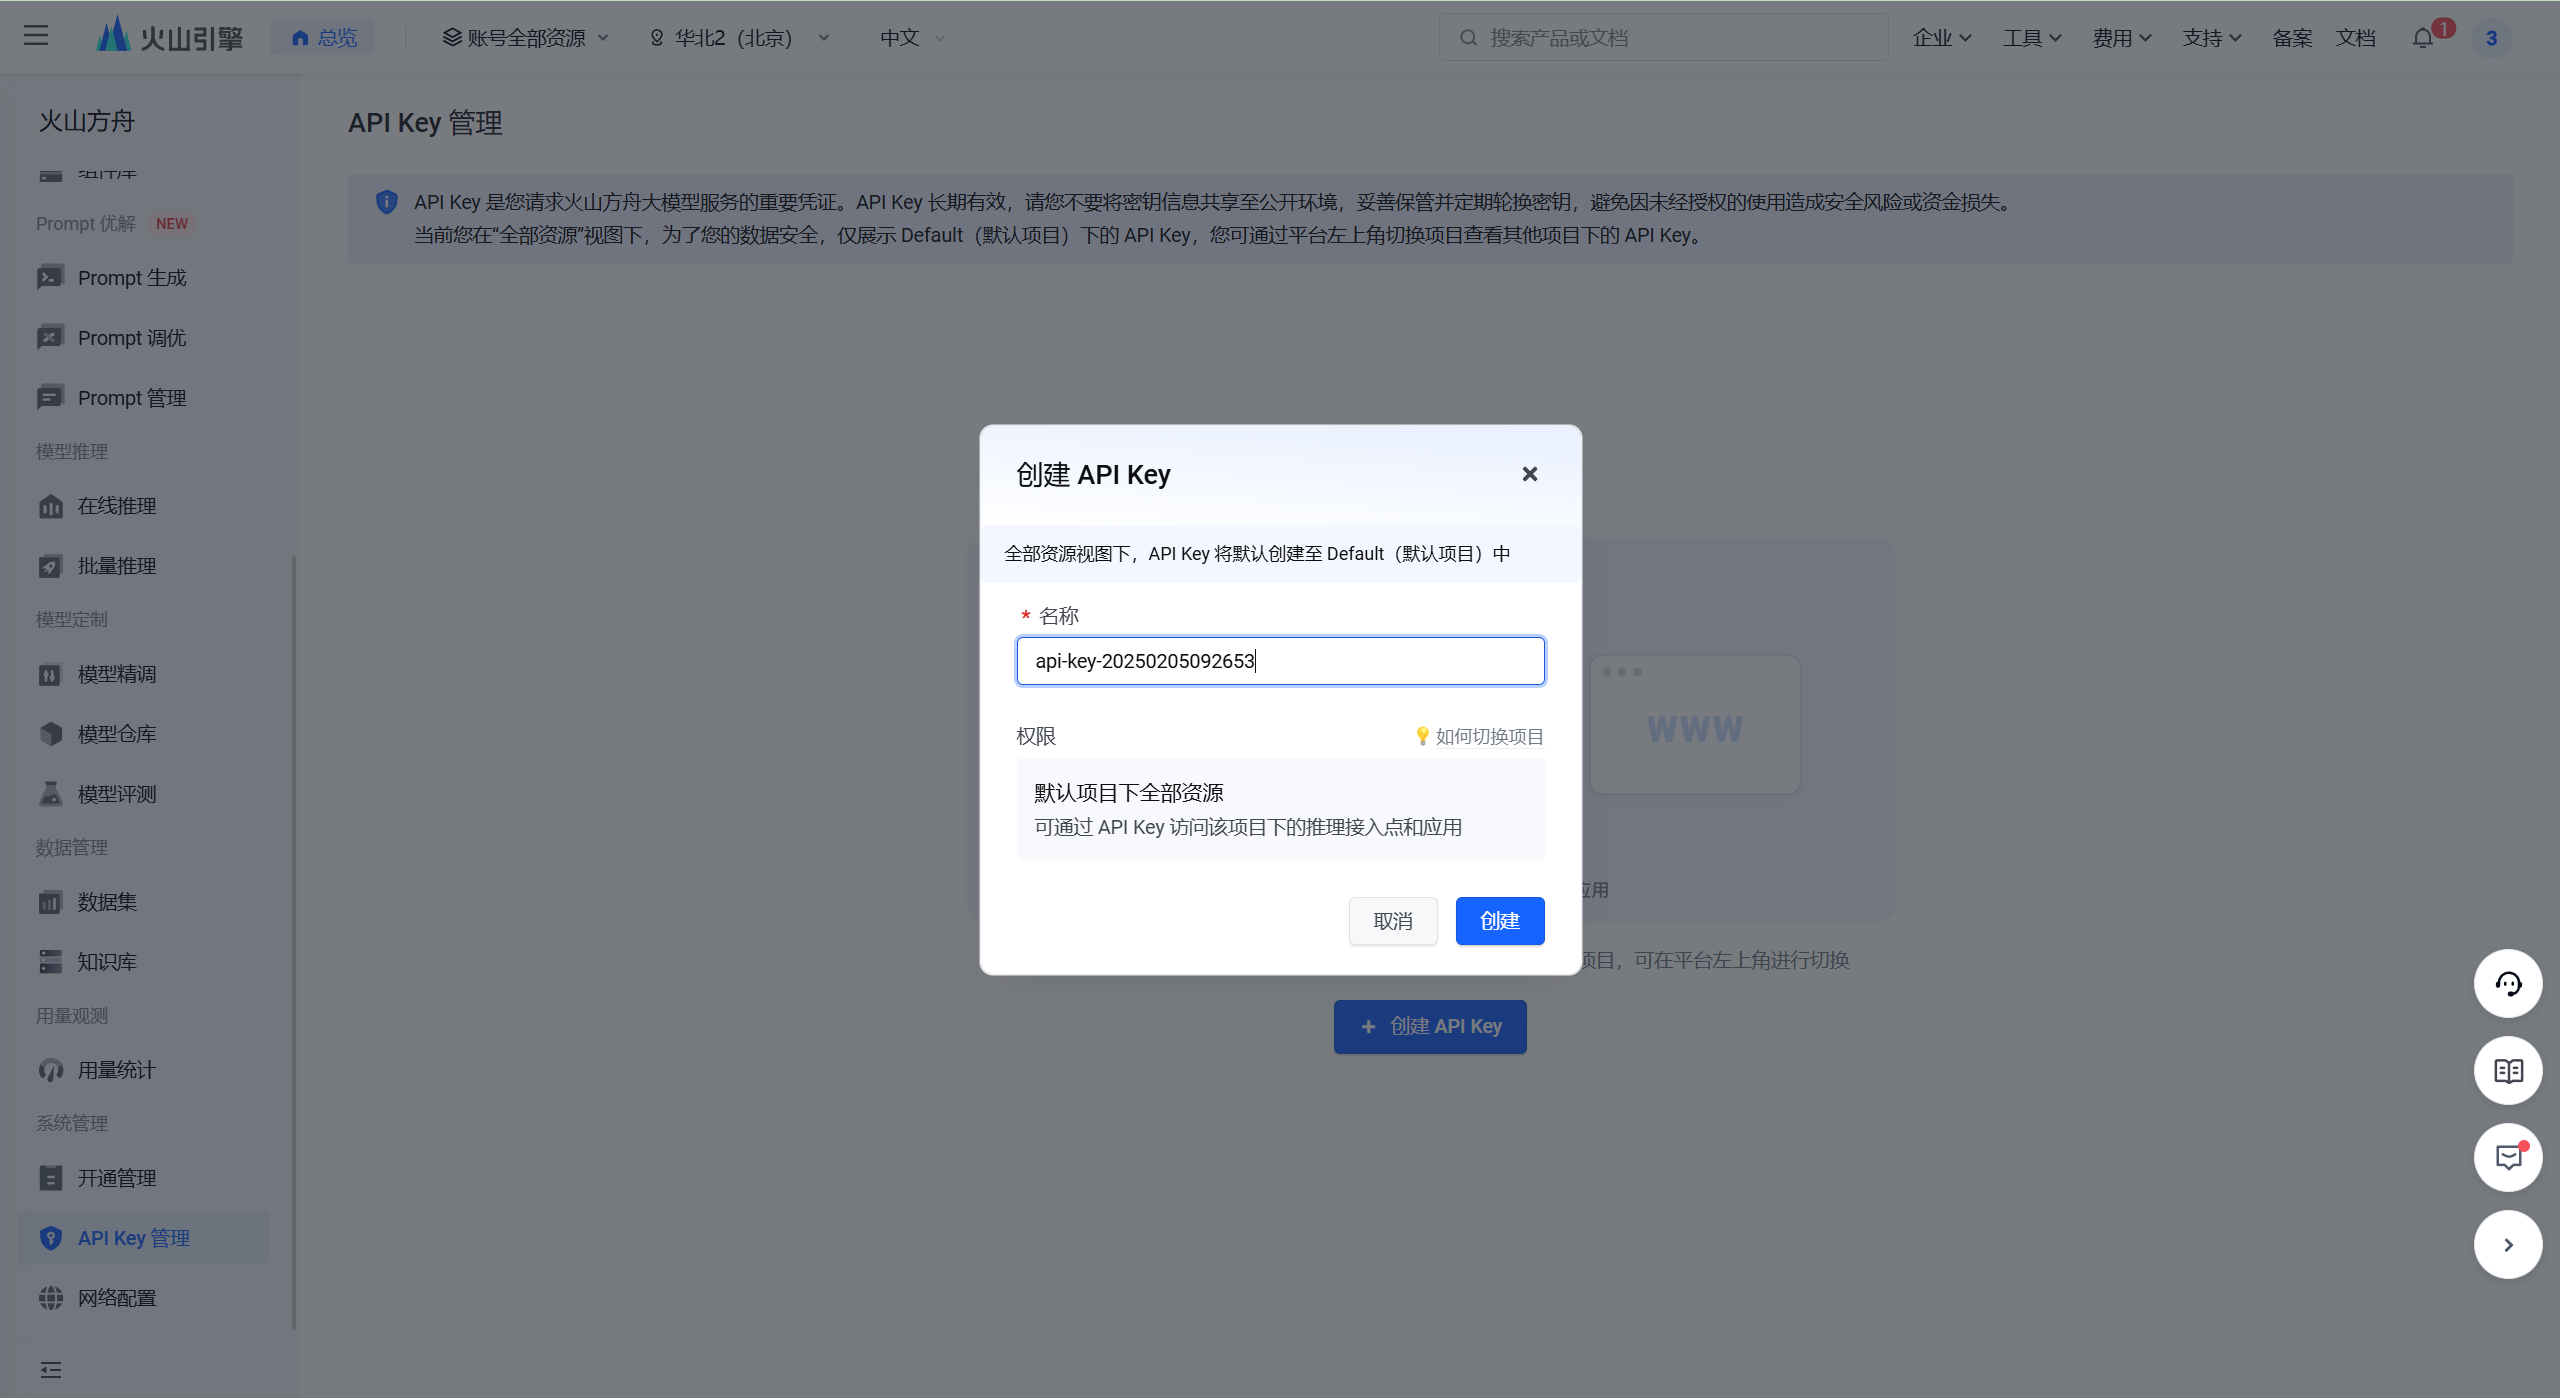Click the Prompt 调优 icon
This screenshot has height=1398, width=2560.
pos(50,338)
